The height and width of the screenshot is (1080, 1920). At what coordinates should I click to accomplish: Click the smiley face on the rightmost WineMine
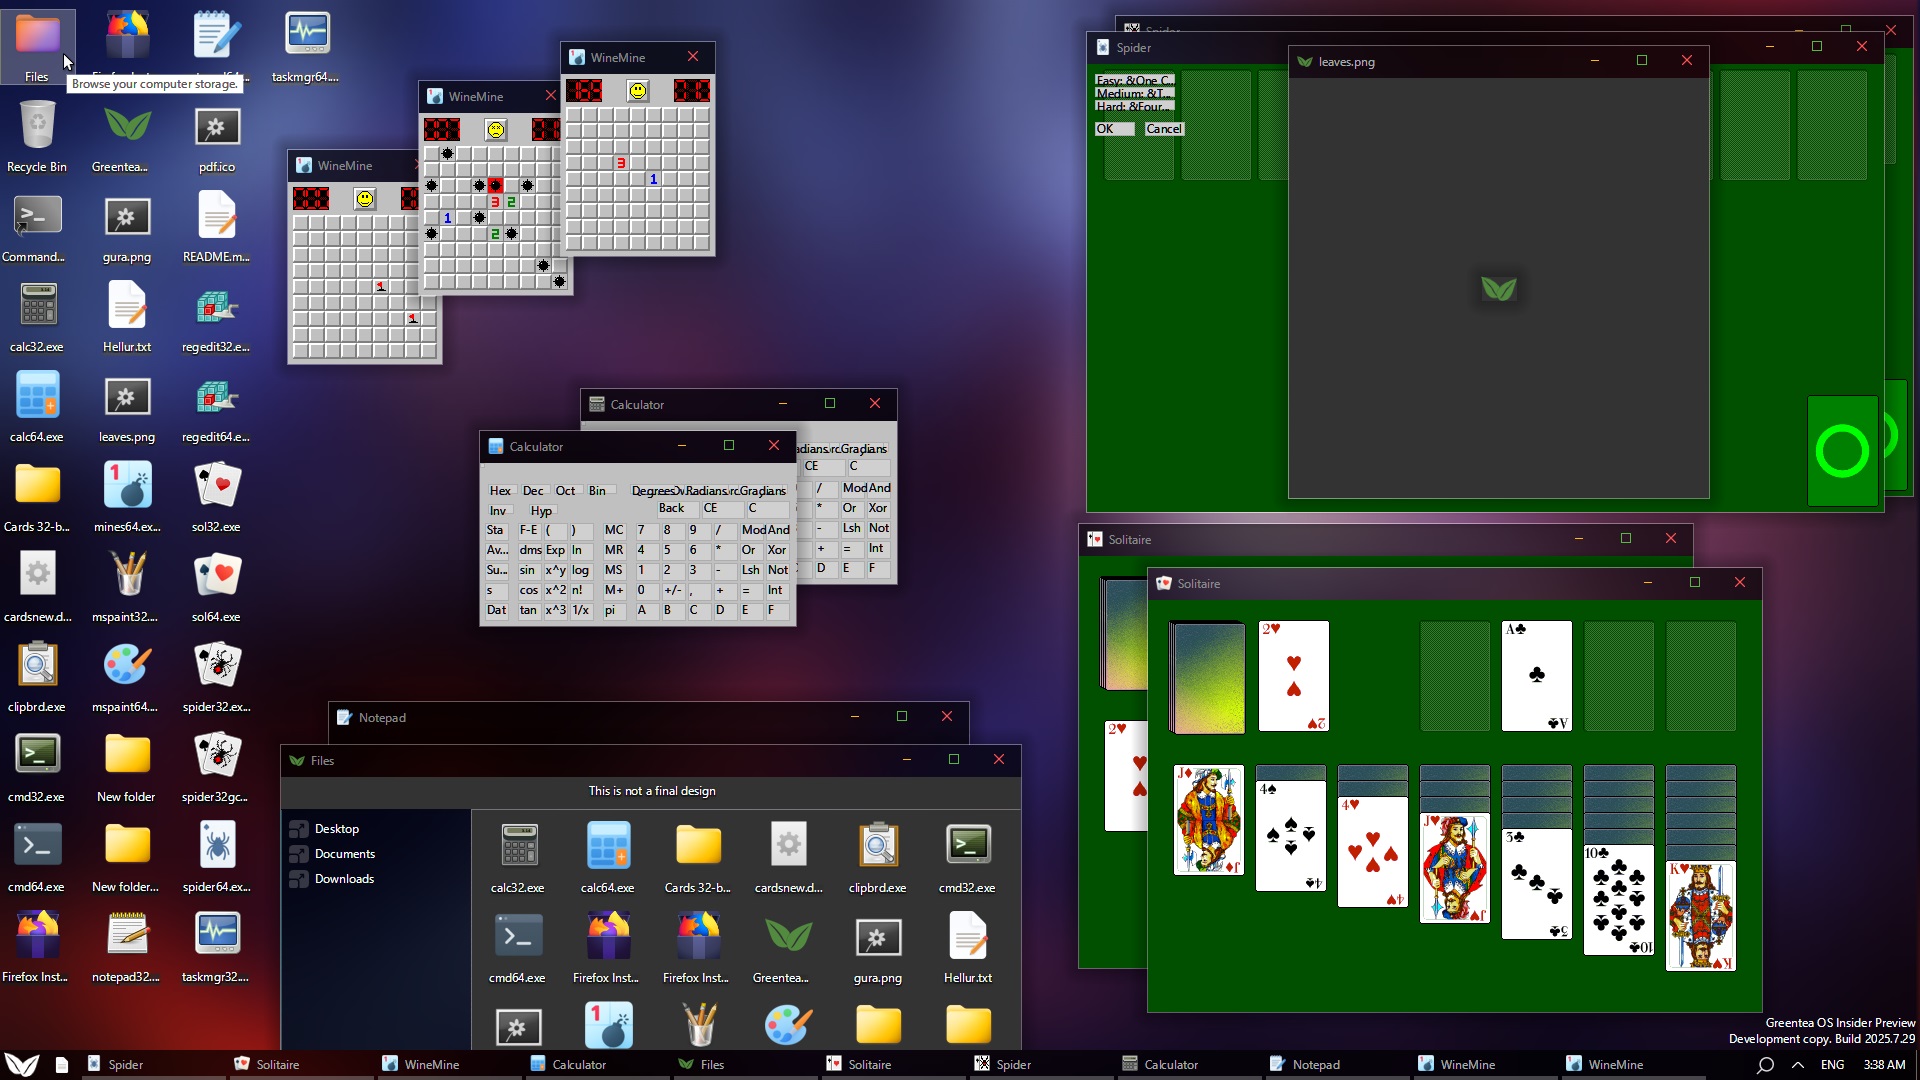click(637, 92)
